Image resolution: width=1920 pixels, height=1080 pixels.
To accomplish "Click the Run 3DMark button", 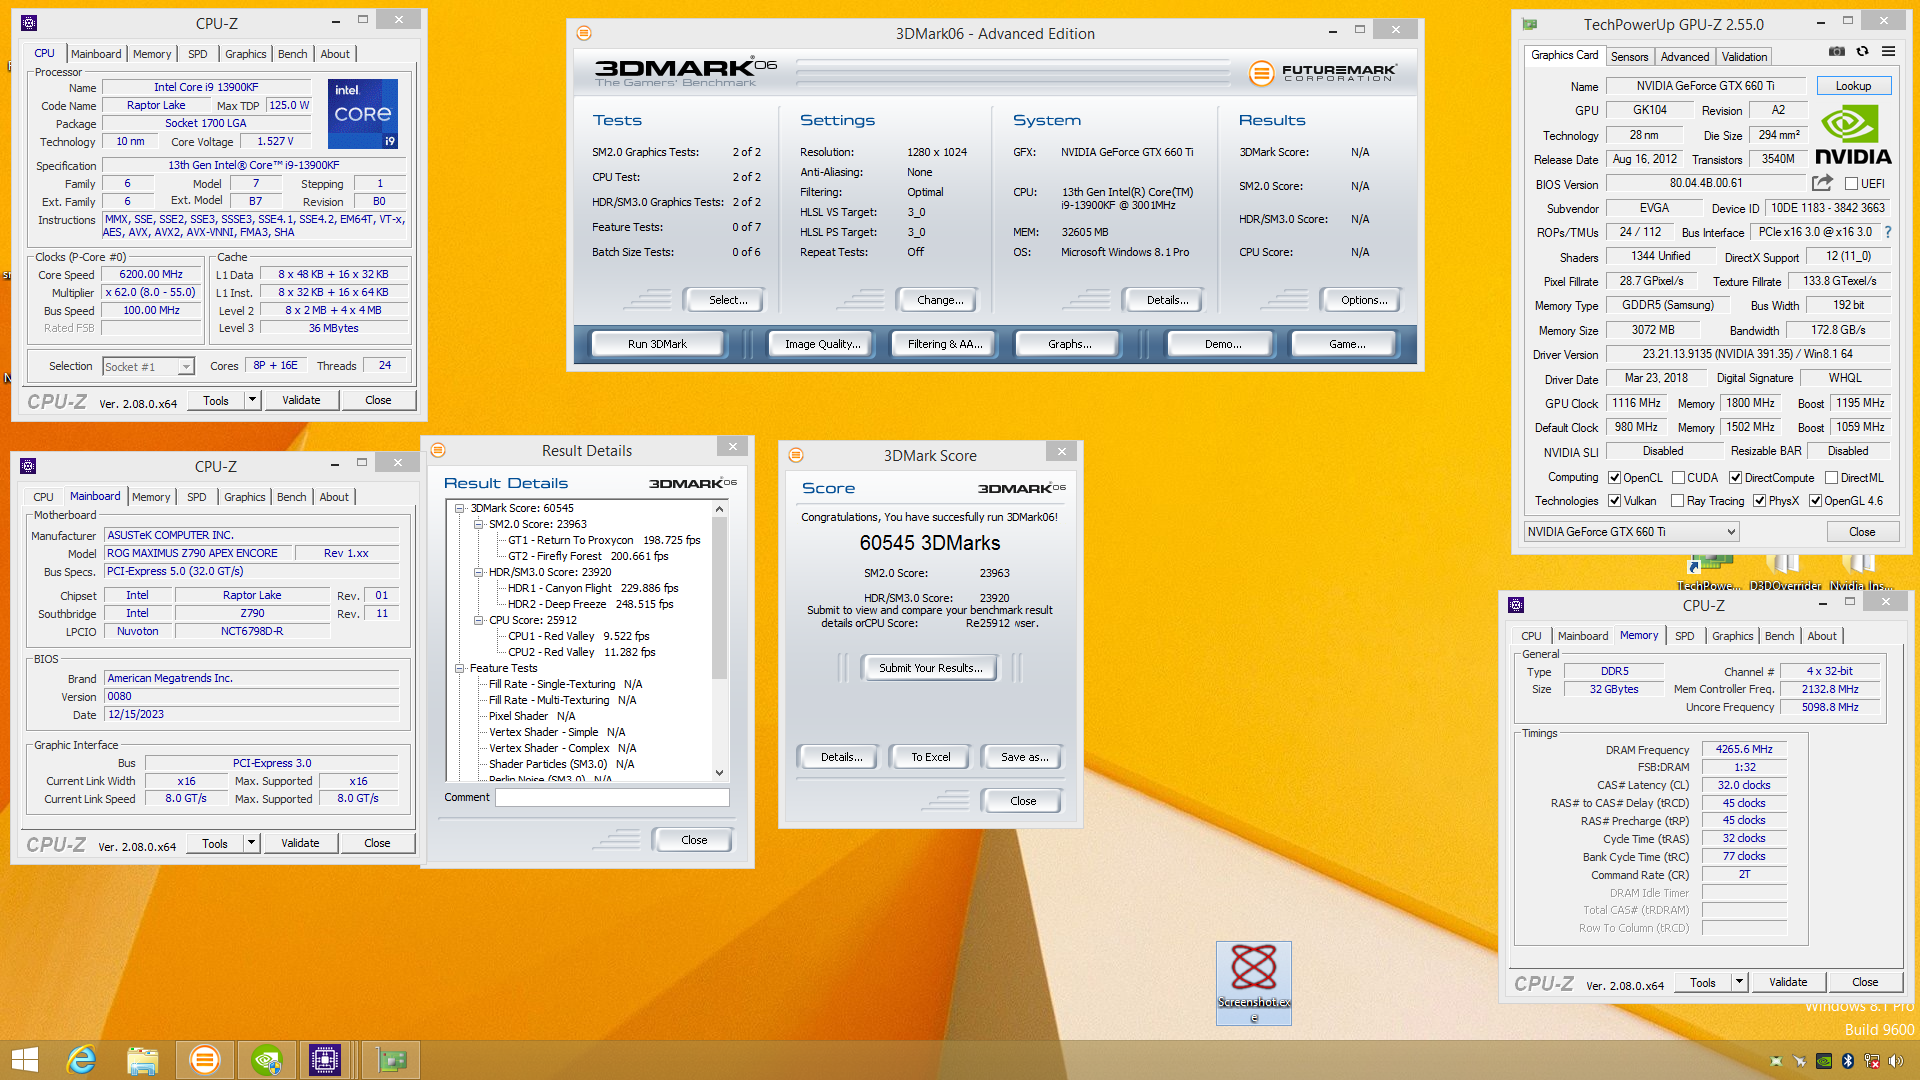I will pyautogui.click(x=657, y=344).
